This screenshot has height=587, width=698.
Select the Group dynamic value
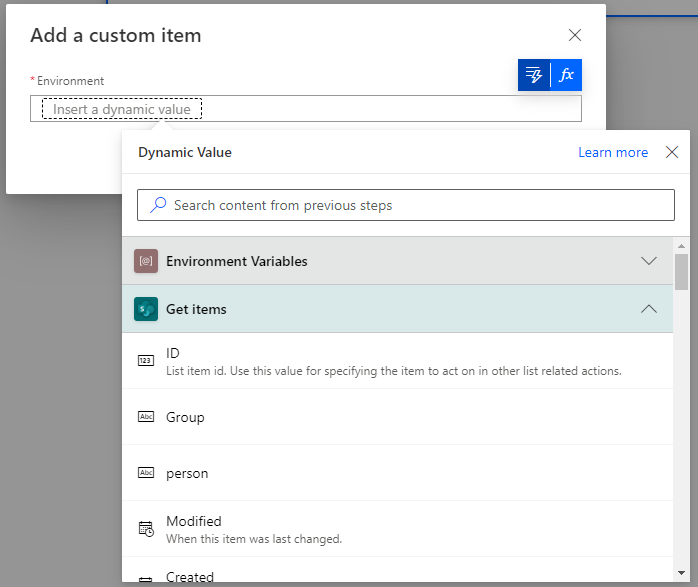click(397, 417)
